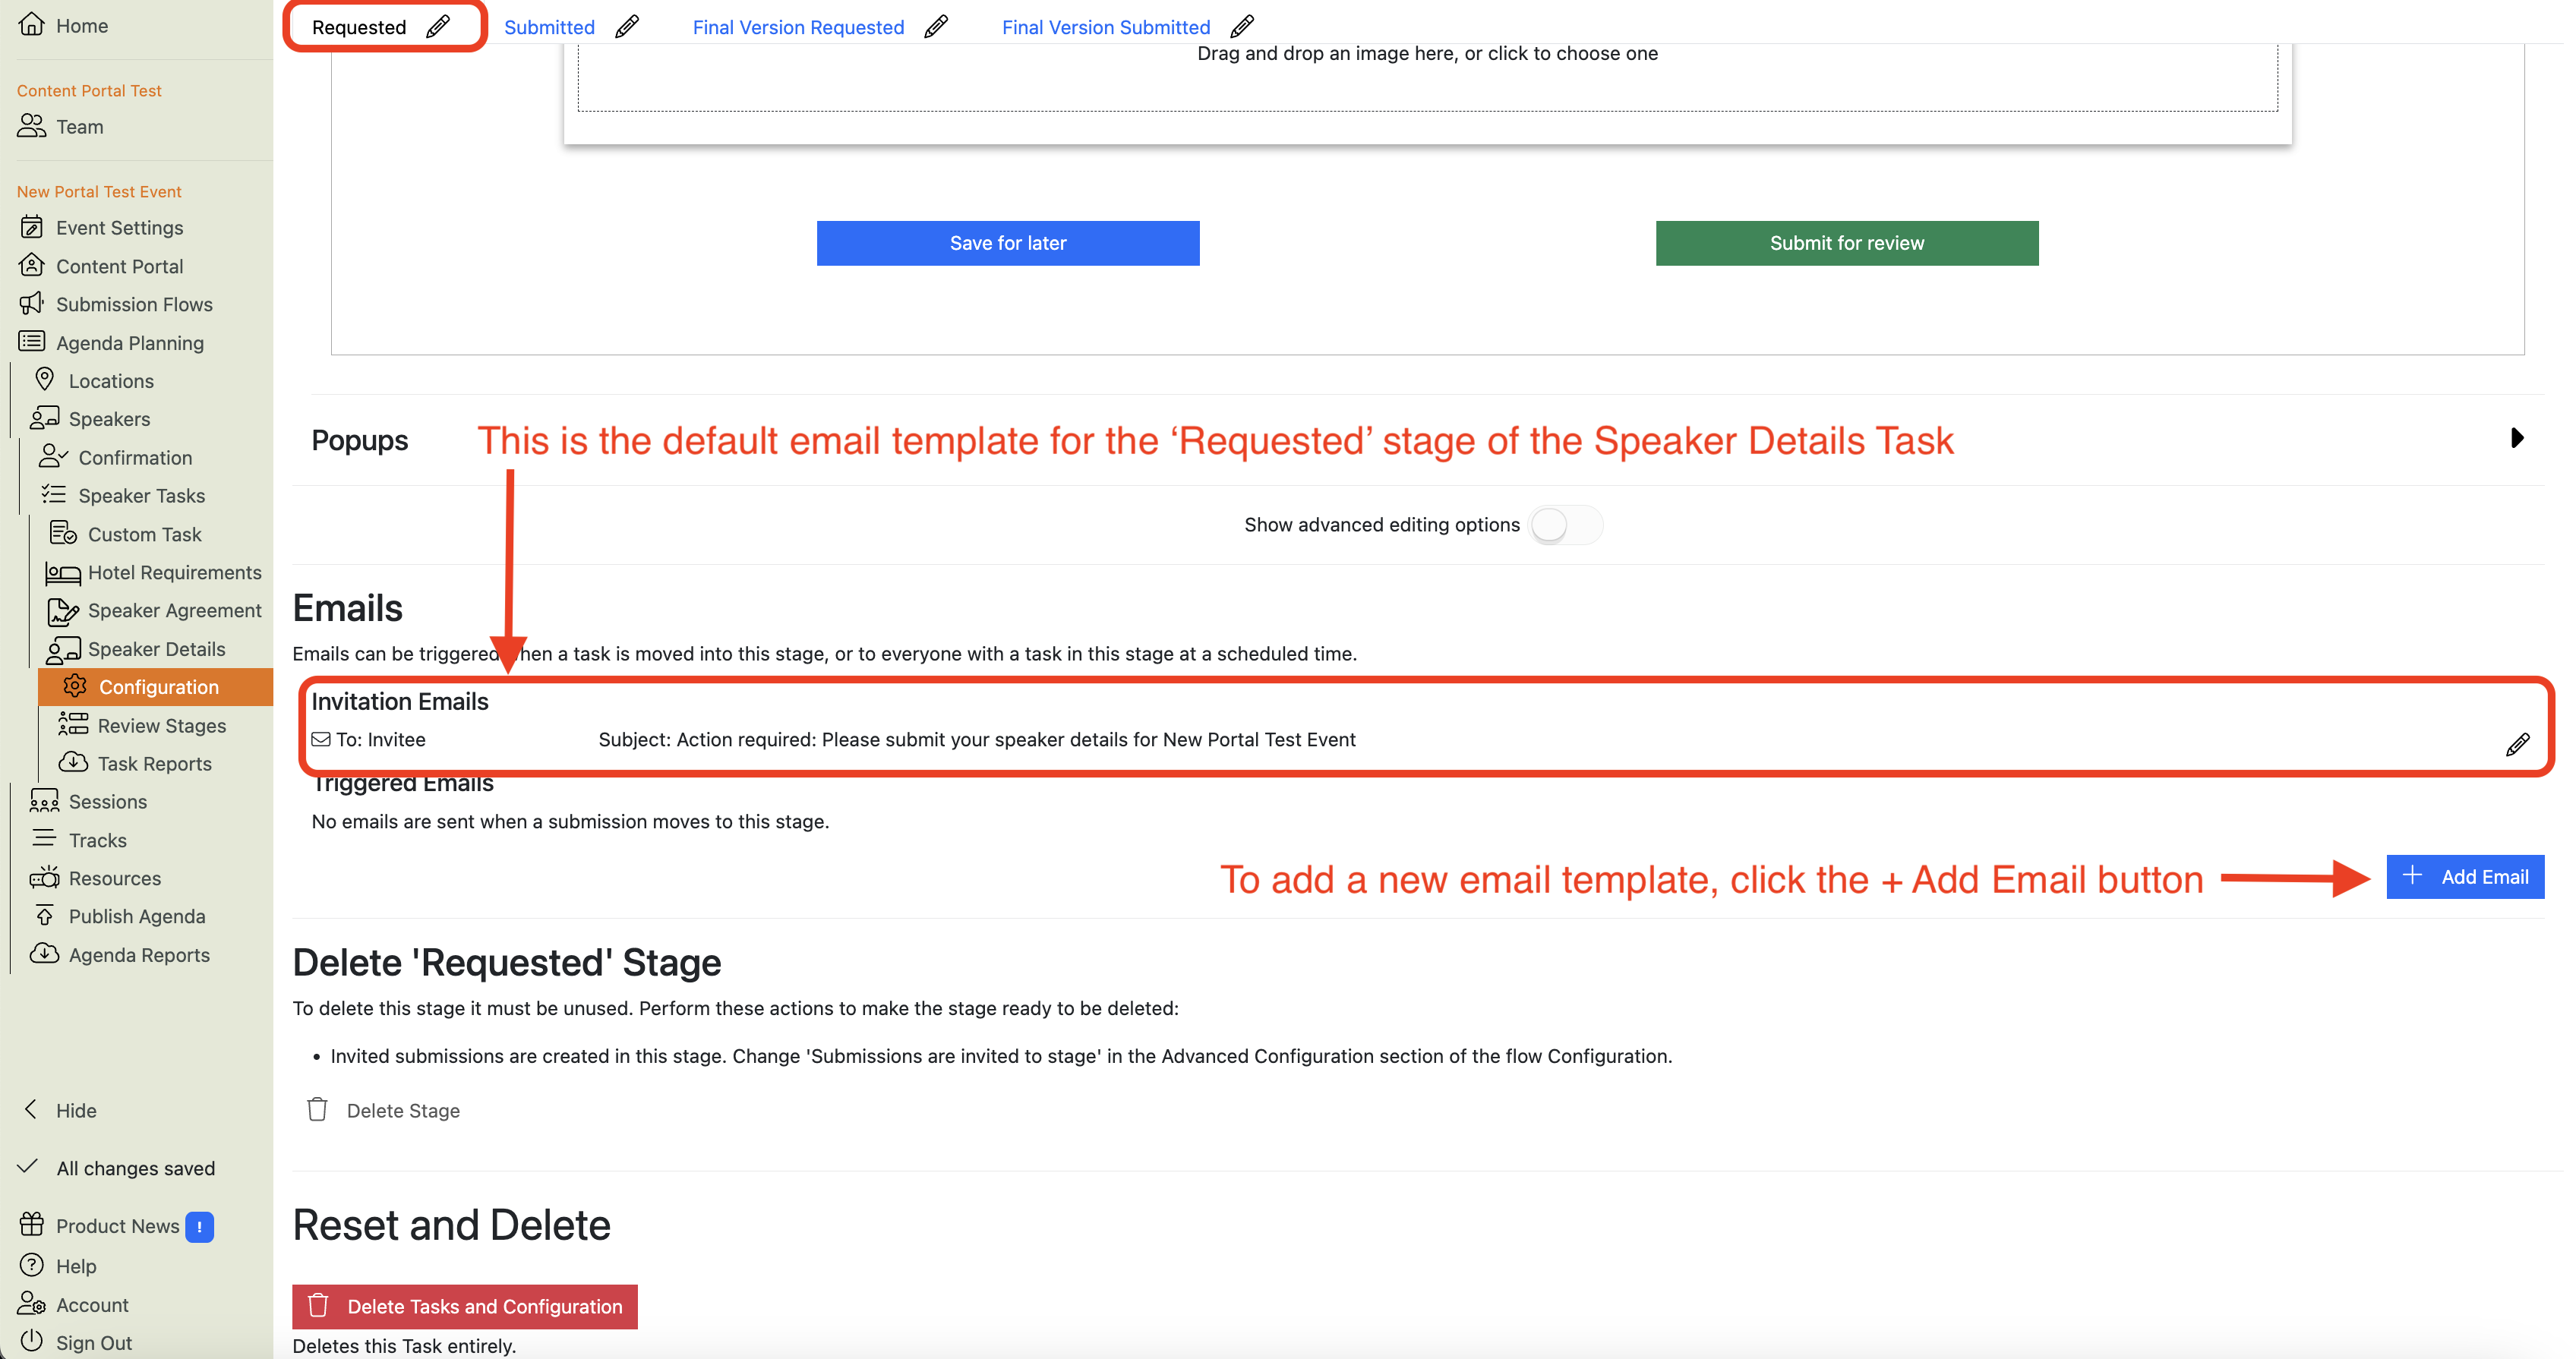Viewport: 2576px width, 1359px height.
Task: Click the Custom Task icon
Action: coord(63,533)
